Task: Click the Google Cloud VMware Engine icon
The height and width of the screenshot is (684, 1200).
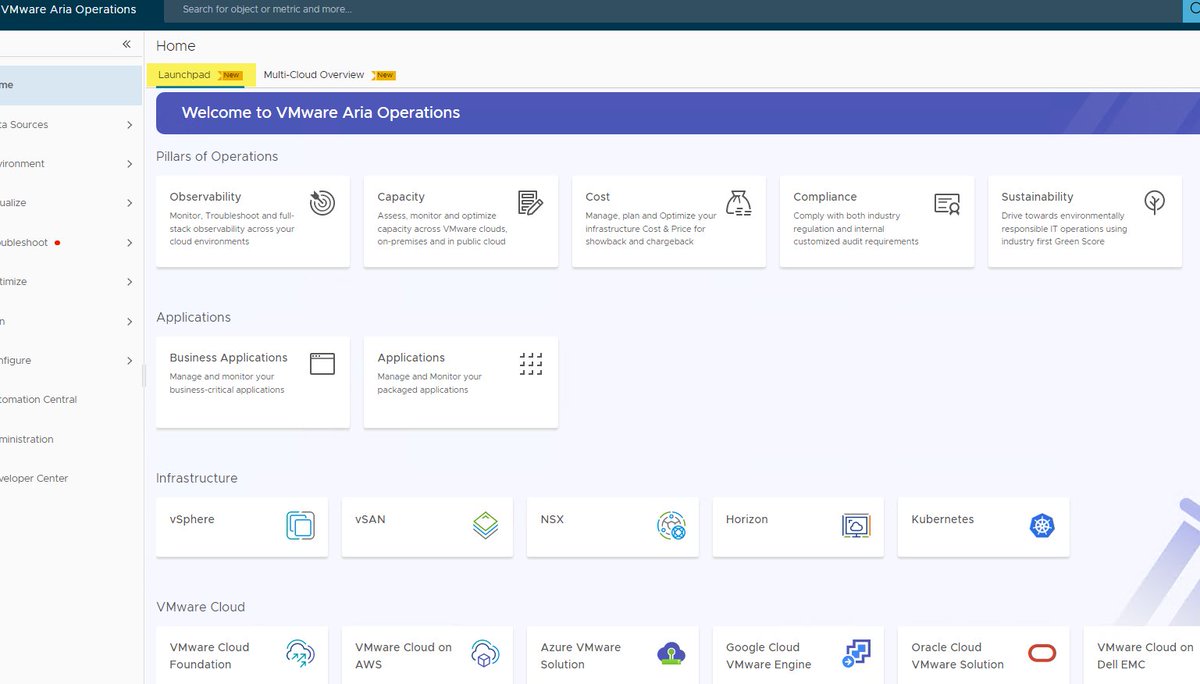Action: pyautogui.click(x=856, y=654)
